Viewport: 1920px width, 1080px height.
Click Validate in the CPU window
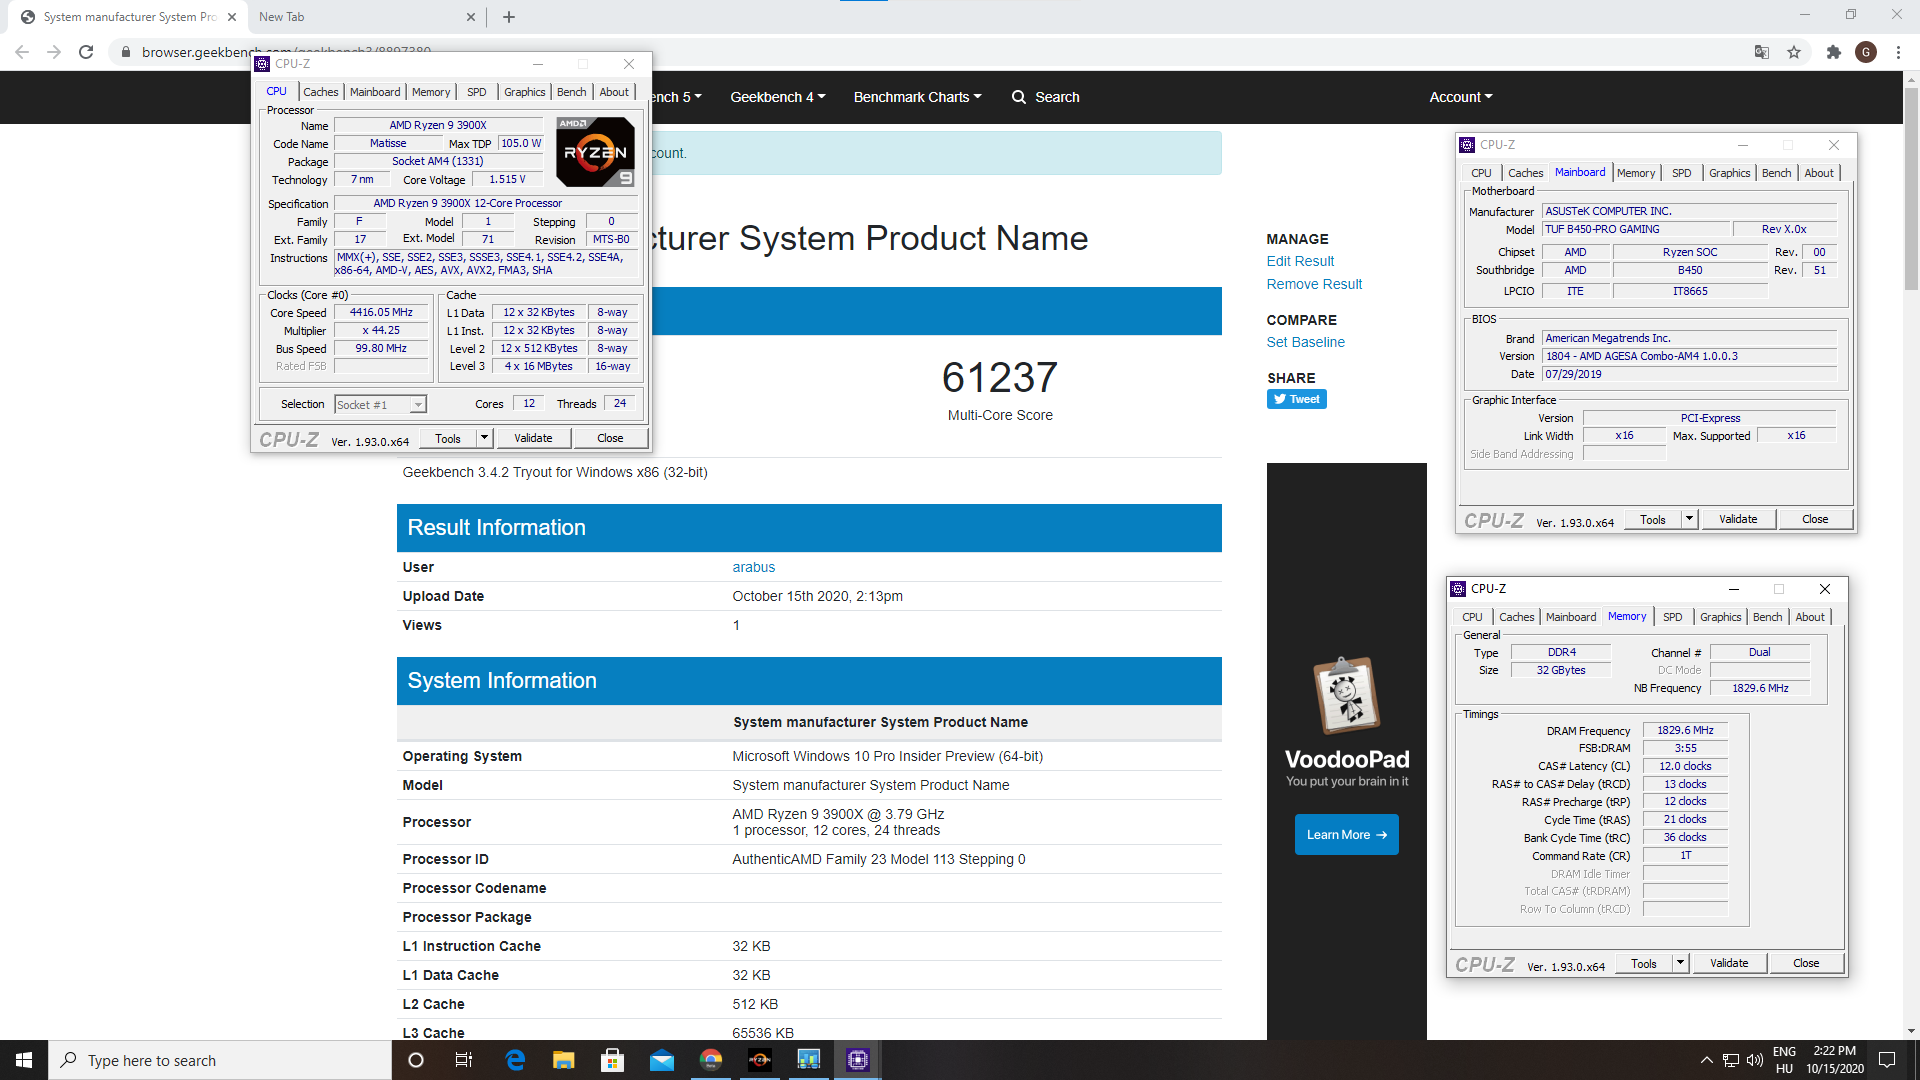(x=533, y=438)
